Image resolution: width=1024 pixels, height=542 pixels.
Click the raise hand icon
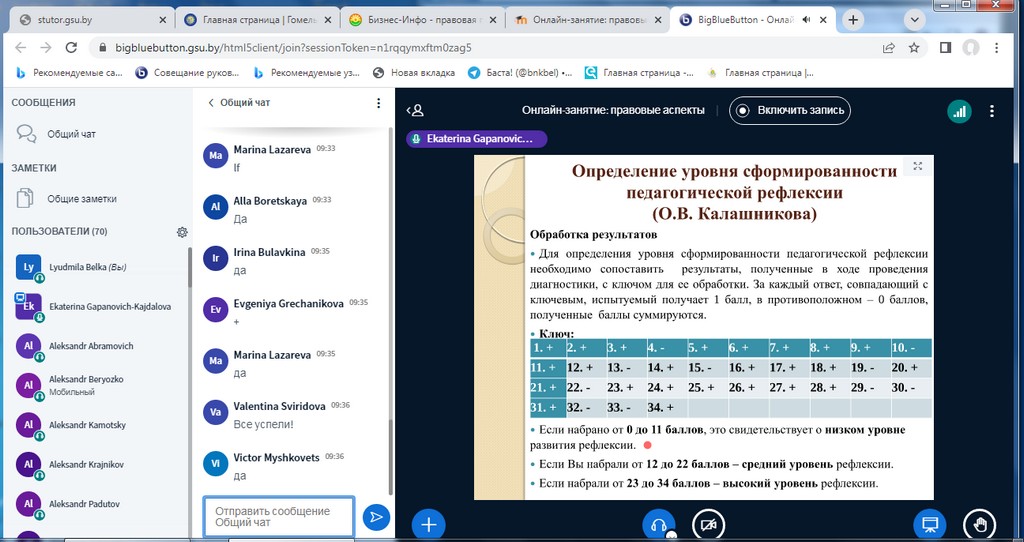coord(979,523)
